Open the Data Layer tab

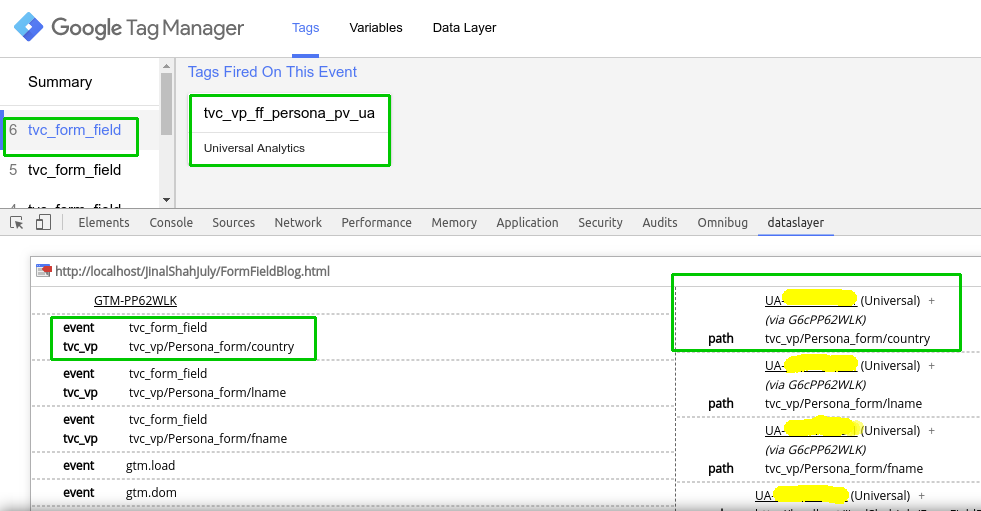464,28
